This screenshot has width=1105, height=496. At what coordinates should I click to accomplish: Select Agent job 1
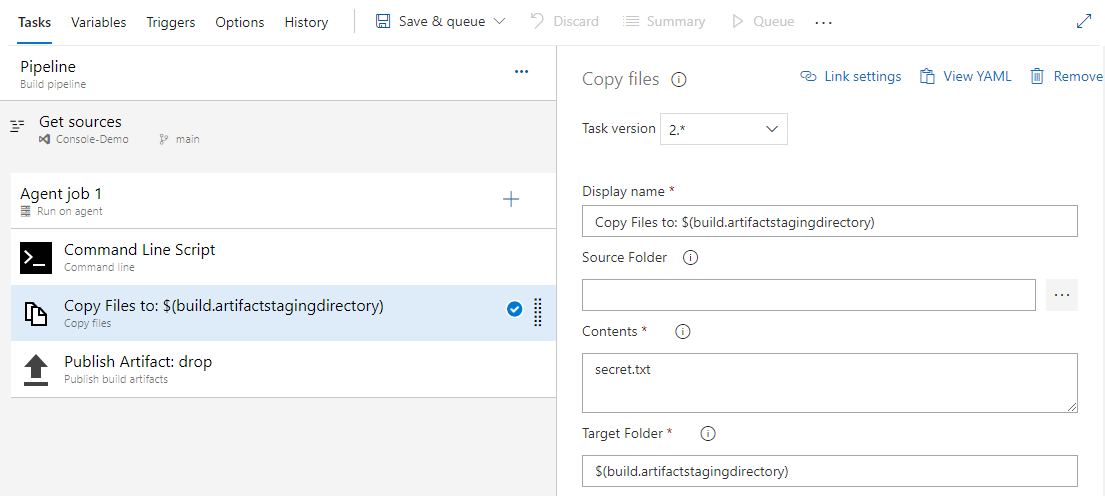tap(283, 200)
